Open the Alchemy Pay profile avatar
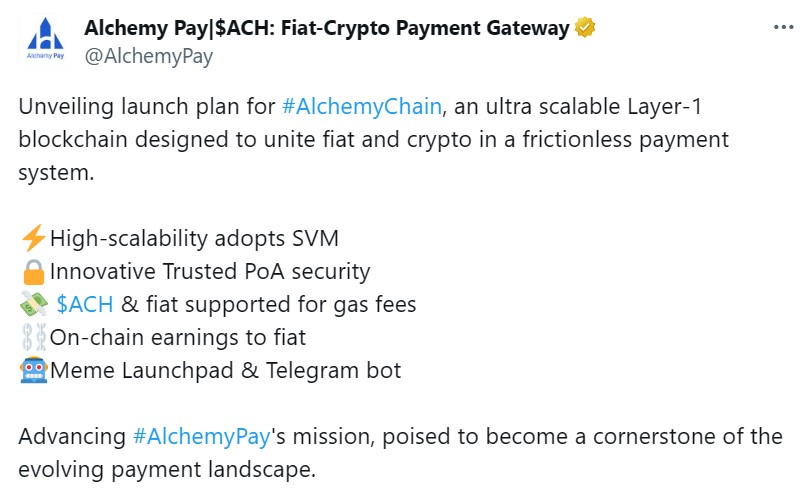Viewport: 810px width, 503px height. [x=45, y=40]
